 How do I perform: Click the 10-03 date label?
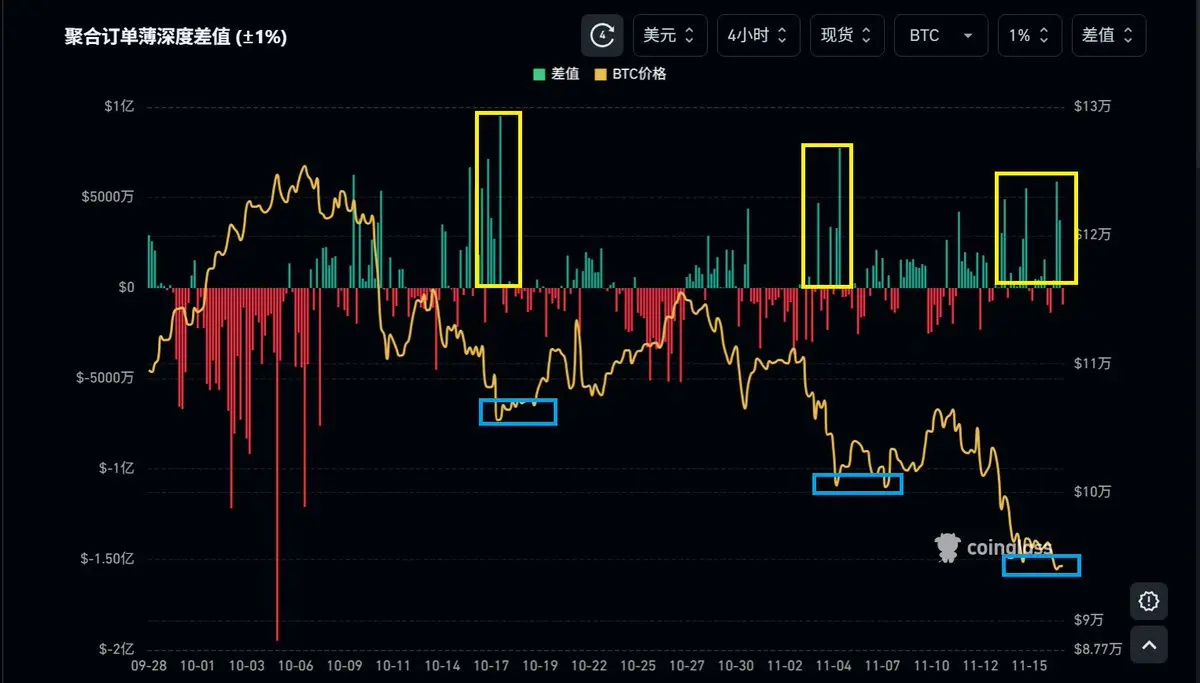(247, 665)
